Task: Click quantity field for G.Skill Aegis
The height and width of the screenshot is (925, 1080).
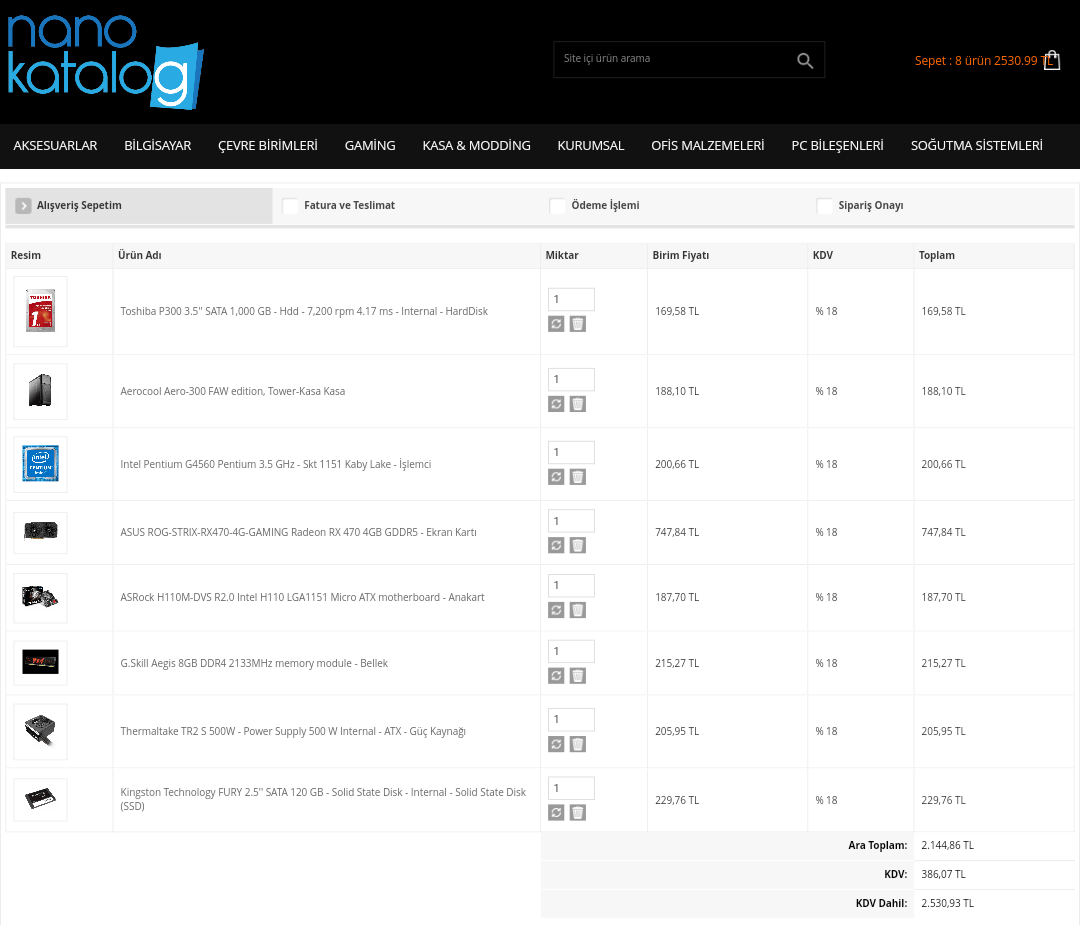Action: pos(571,652)
